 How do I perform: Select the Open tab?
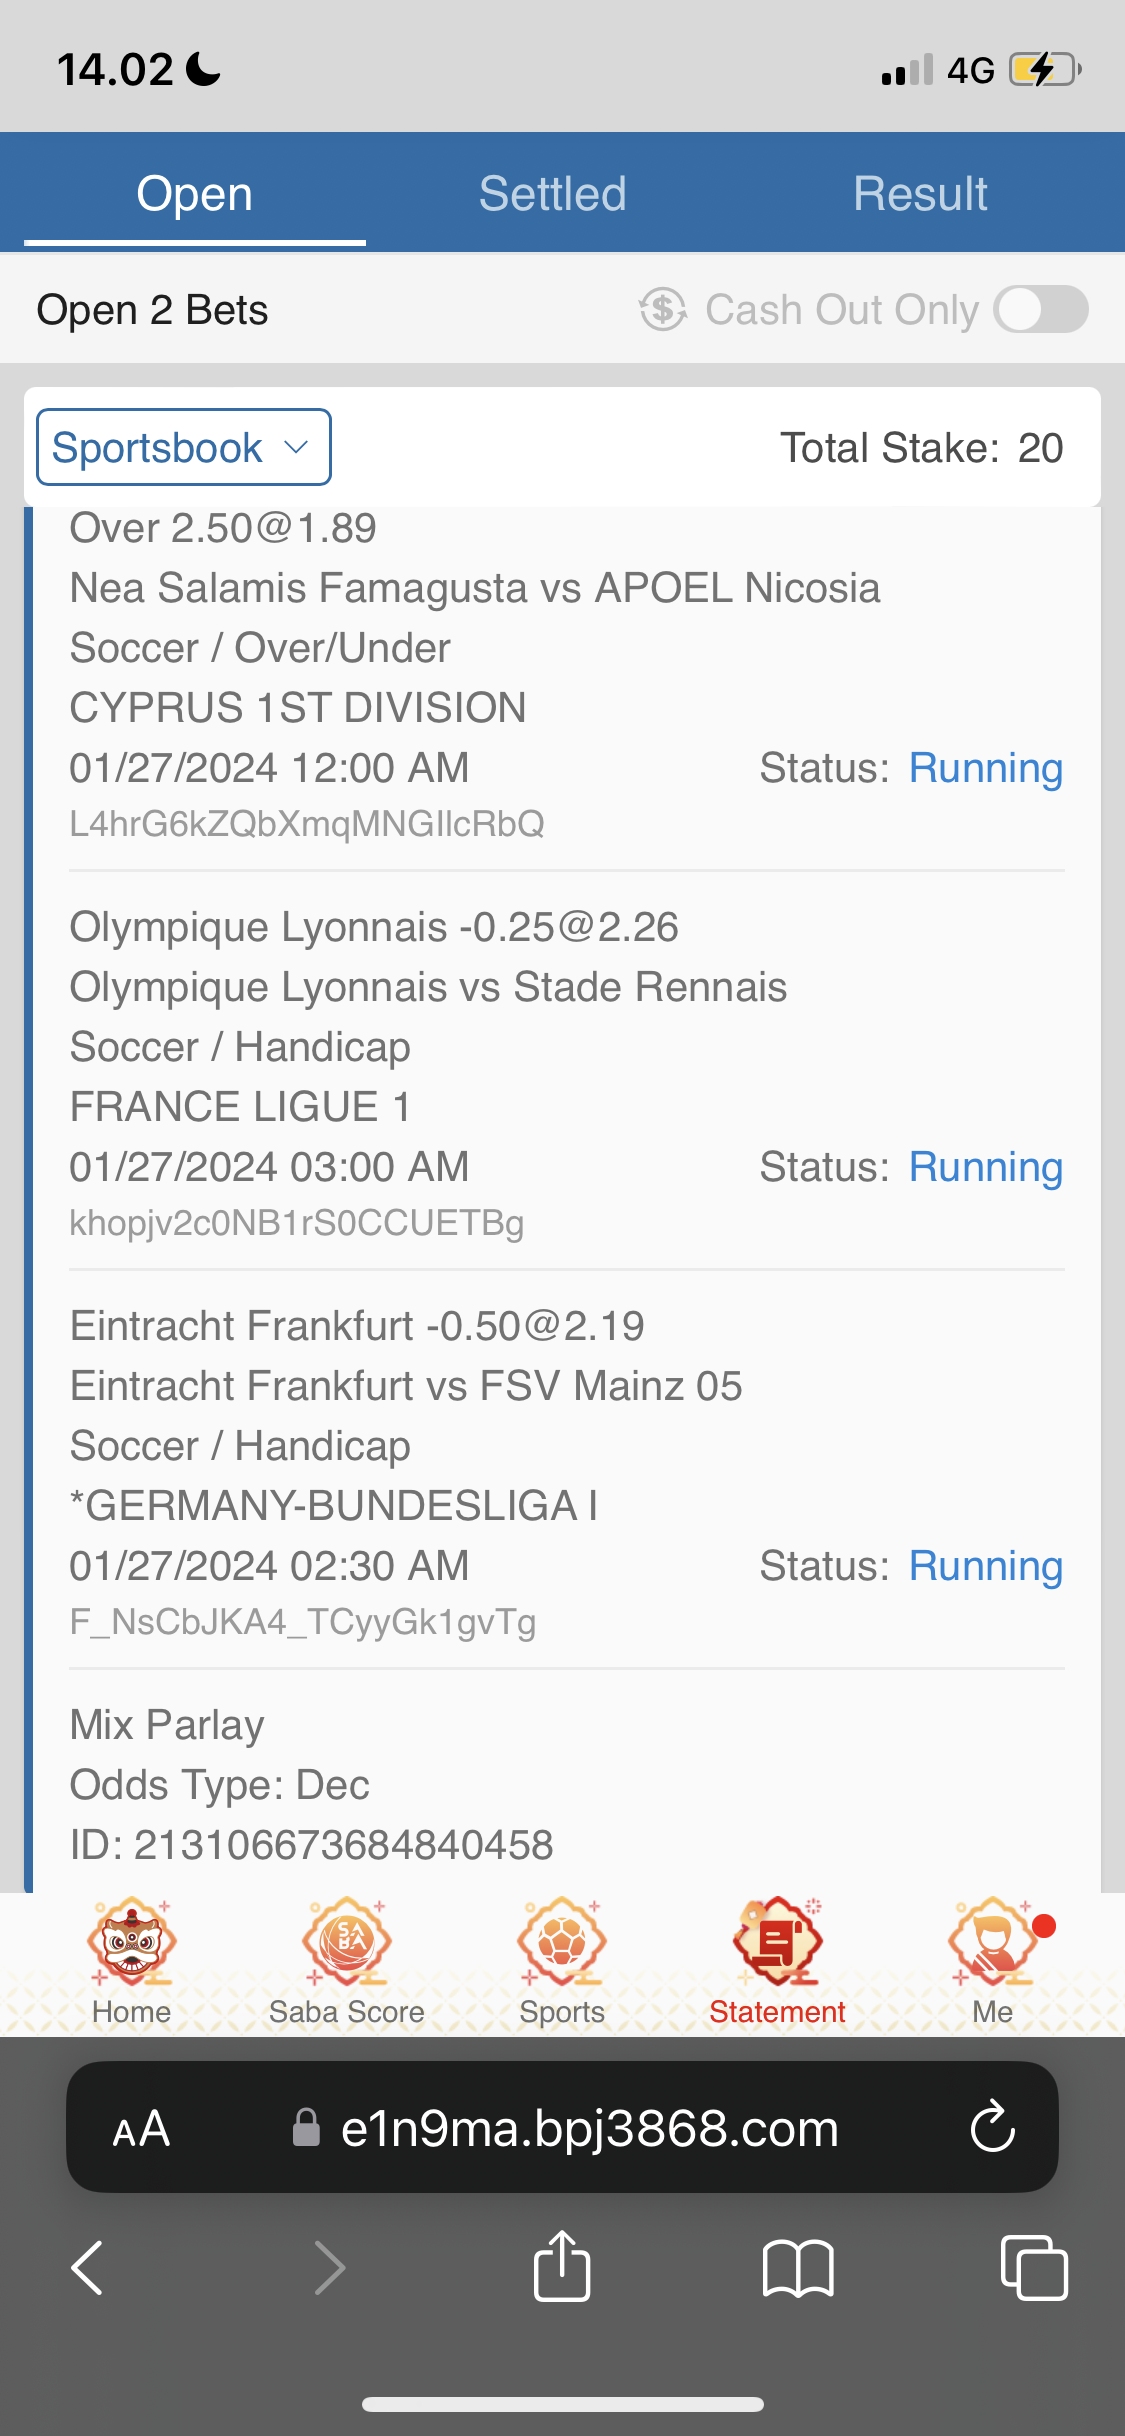pyautogui.click(x=194, y=193)
